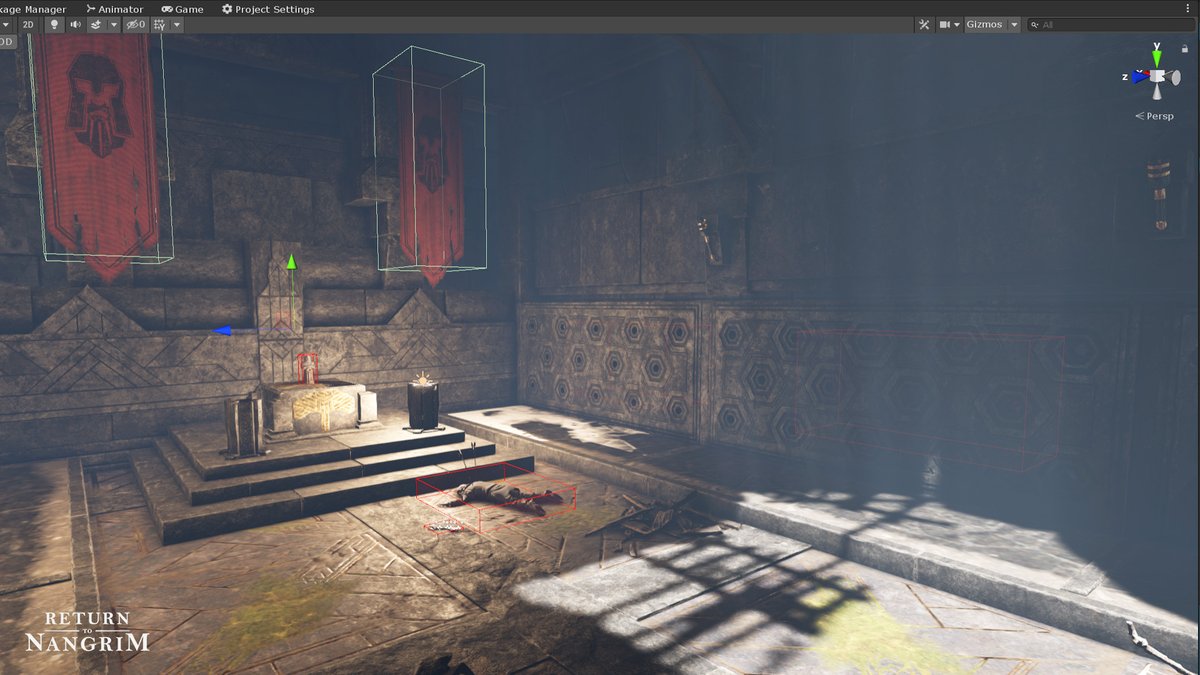Image resolution: width=1200 pixels, height=675 pixels.
Task: Switch to the Animator tab
Action: point(114,8)
